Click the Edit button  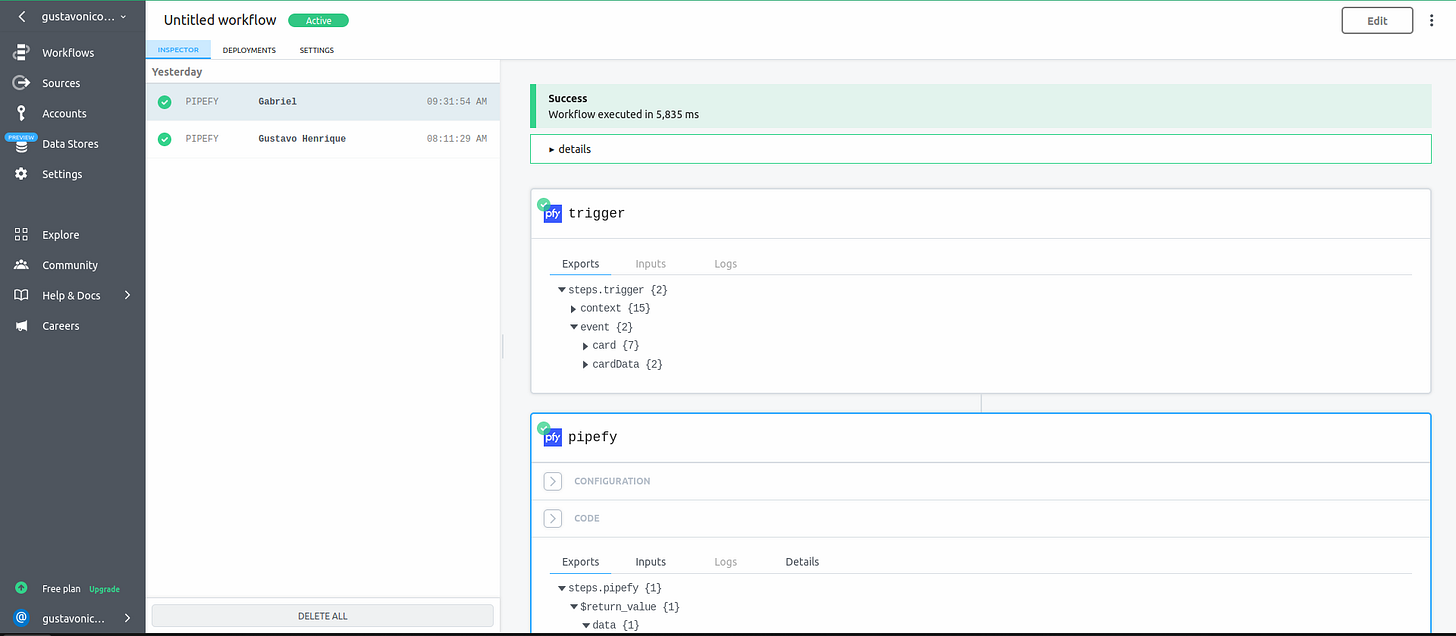(x=1377, y=20)
